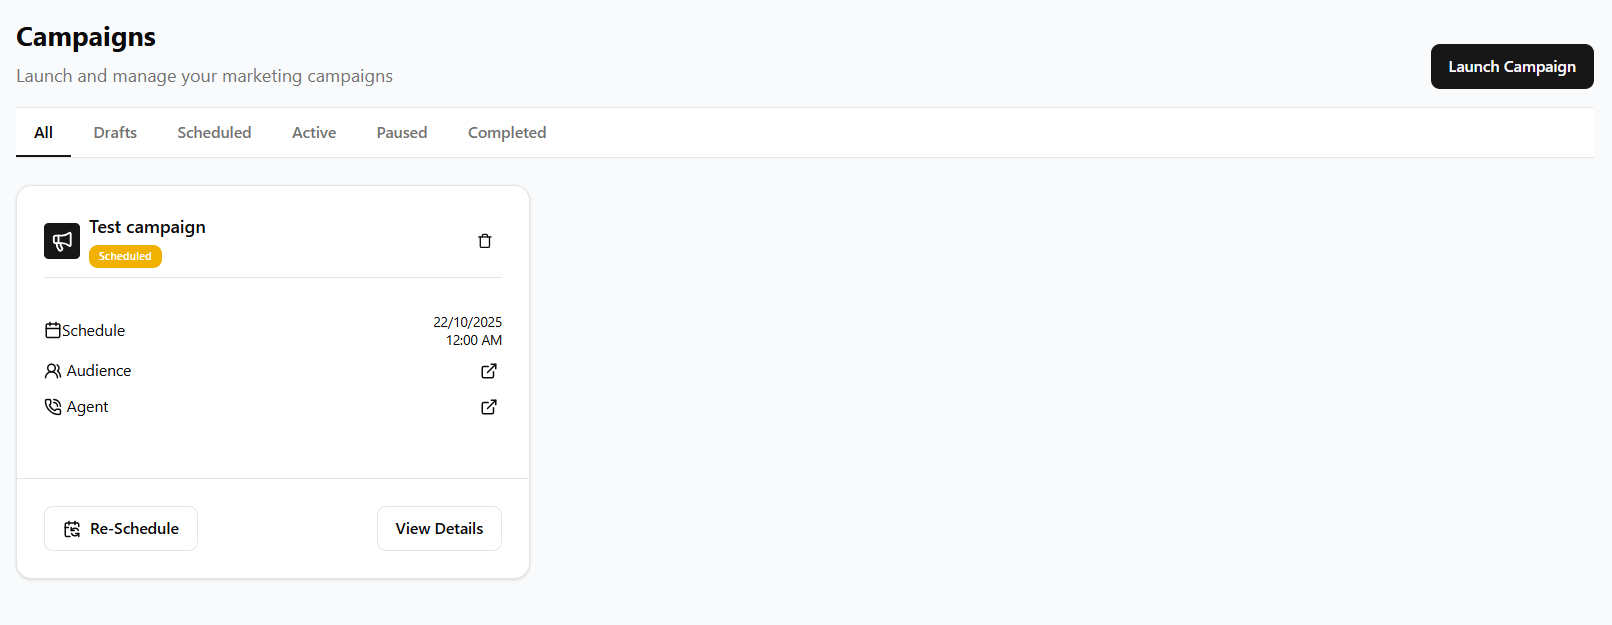Switch to the All tab
1612x625 pixels.
point(43,132)
